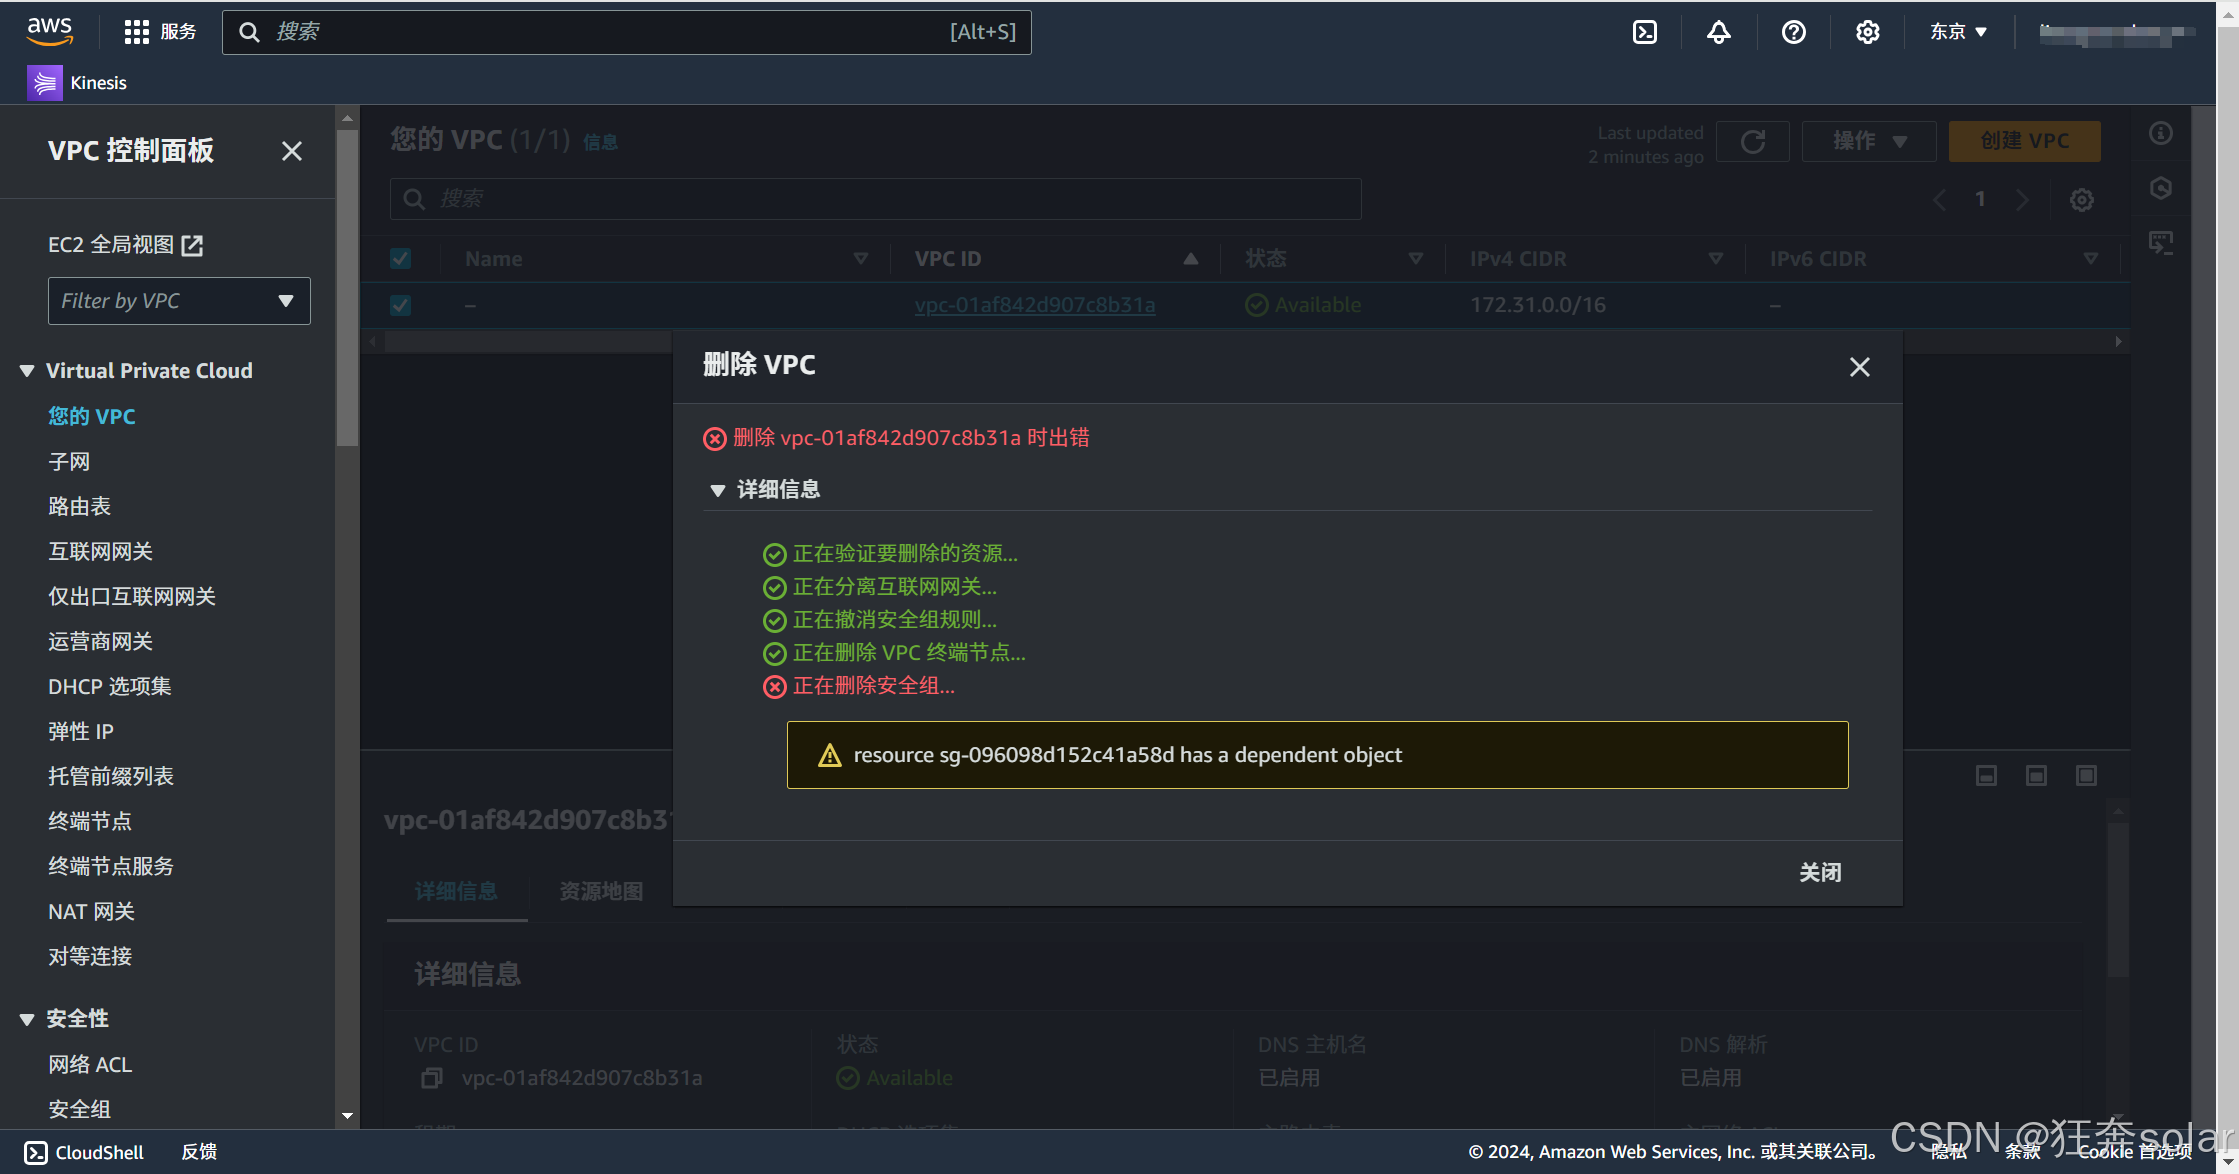Refresh the VPC list
This screenshot has width=2239, height=1174.
tap(1752, 142)
